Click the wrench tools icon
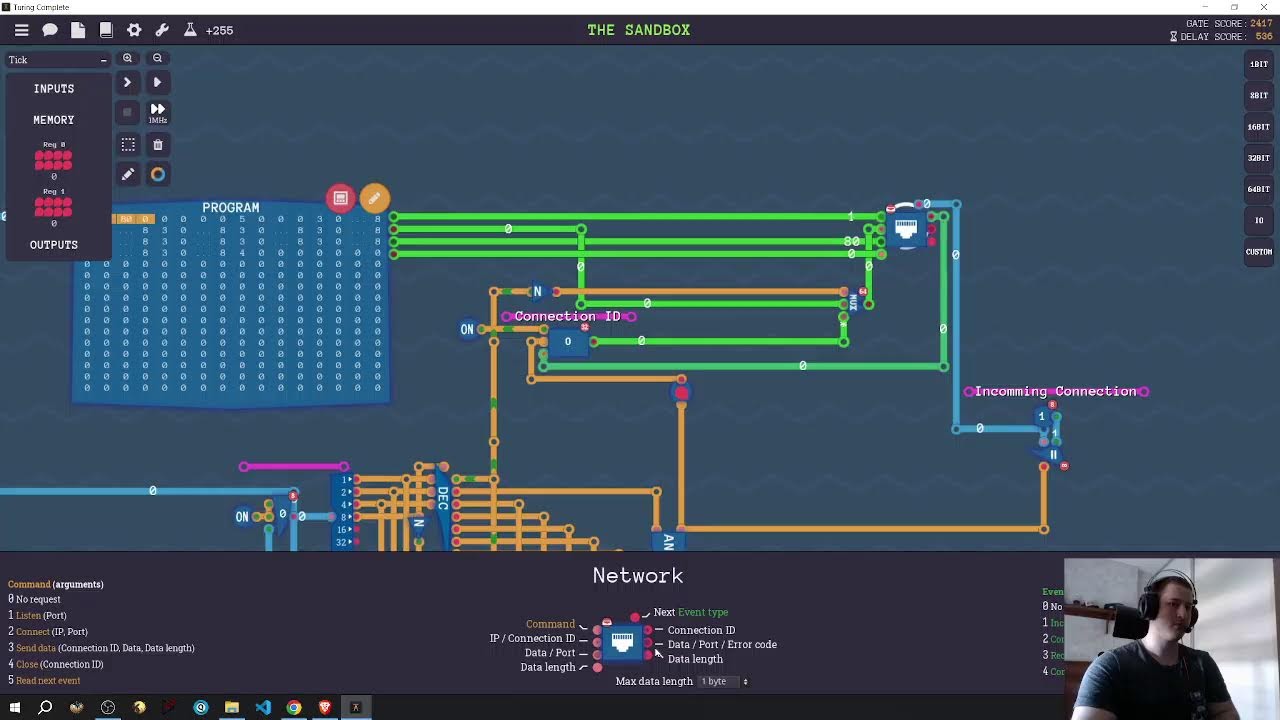 click(162, 30)
